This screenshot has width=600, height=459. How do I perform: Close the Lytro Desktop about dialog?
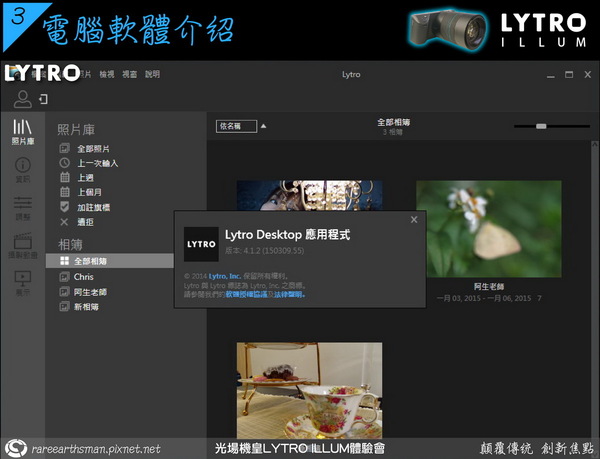tap(414, 219)
